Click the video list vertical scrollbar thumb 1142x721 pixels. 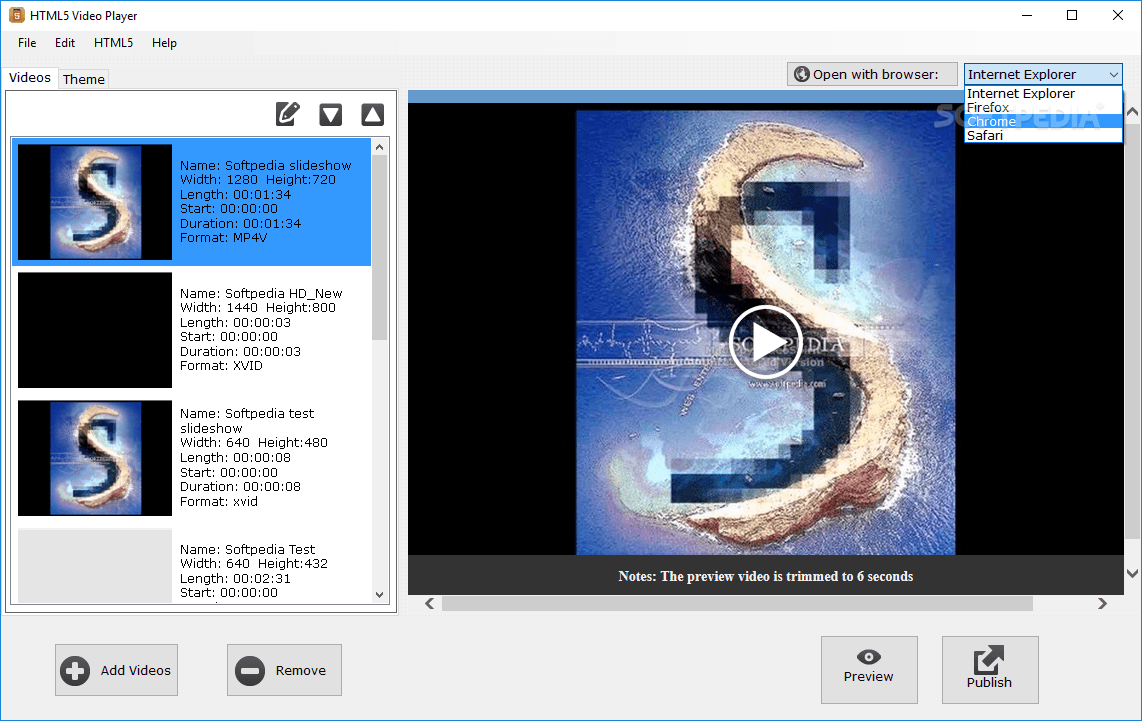point(379,248)
